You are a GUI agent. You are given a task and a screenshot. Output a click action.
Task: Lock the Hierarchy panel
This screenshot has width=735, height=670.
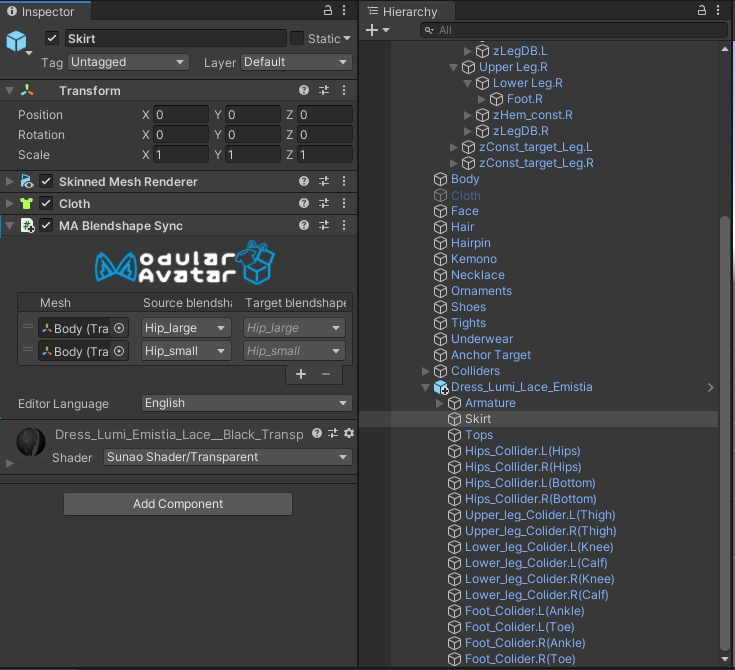(x=702, y=10)
